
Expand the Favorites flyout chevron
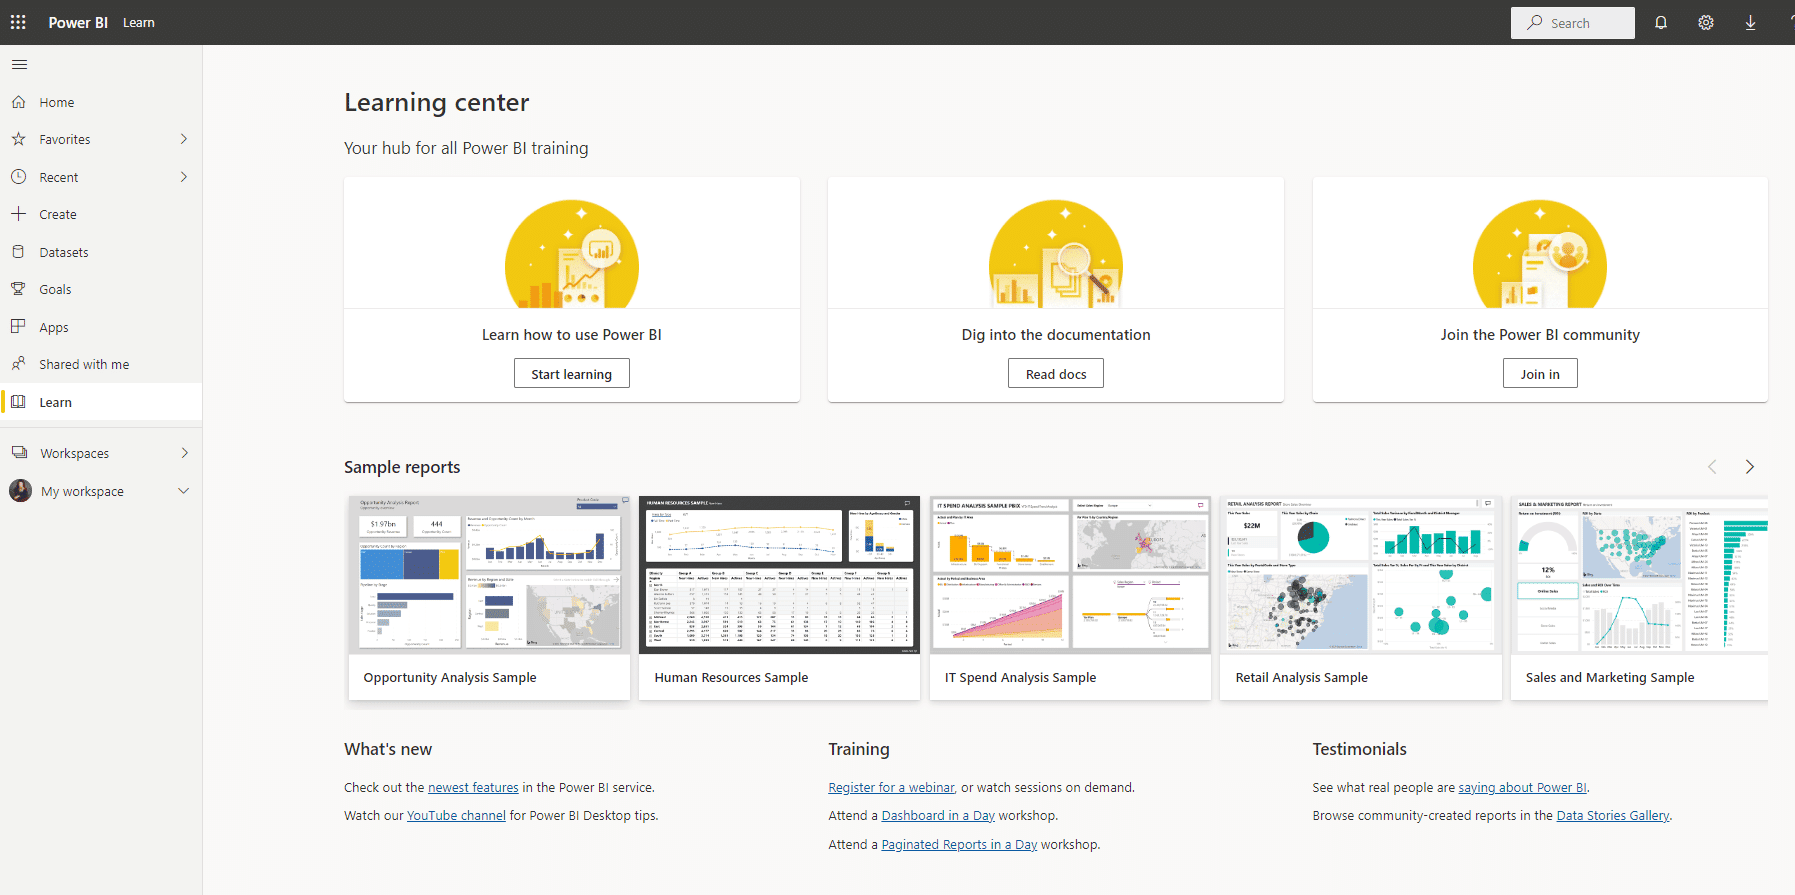184,139
